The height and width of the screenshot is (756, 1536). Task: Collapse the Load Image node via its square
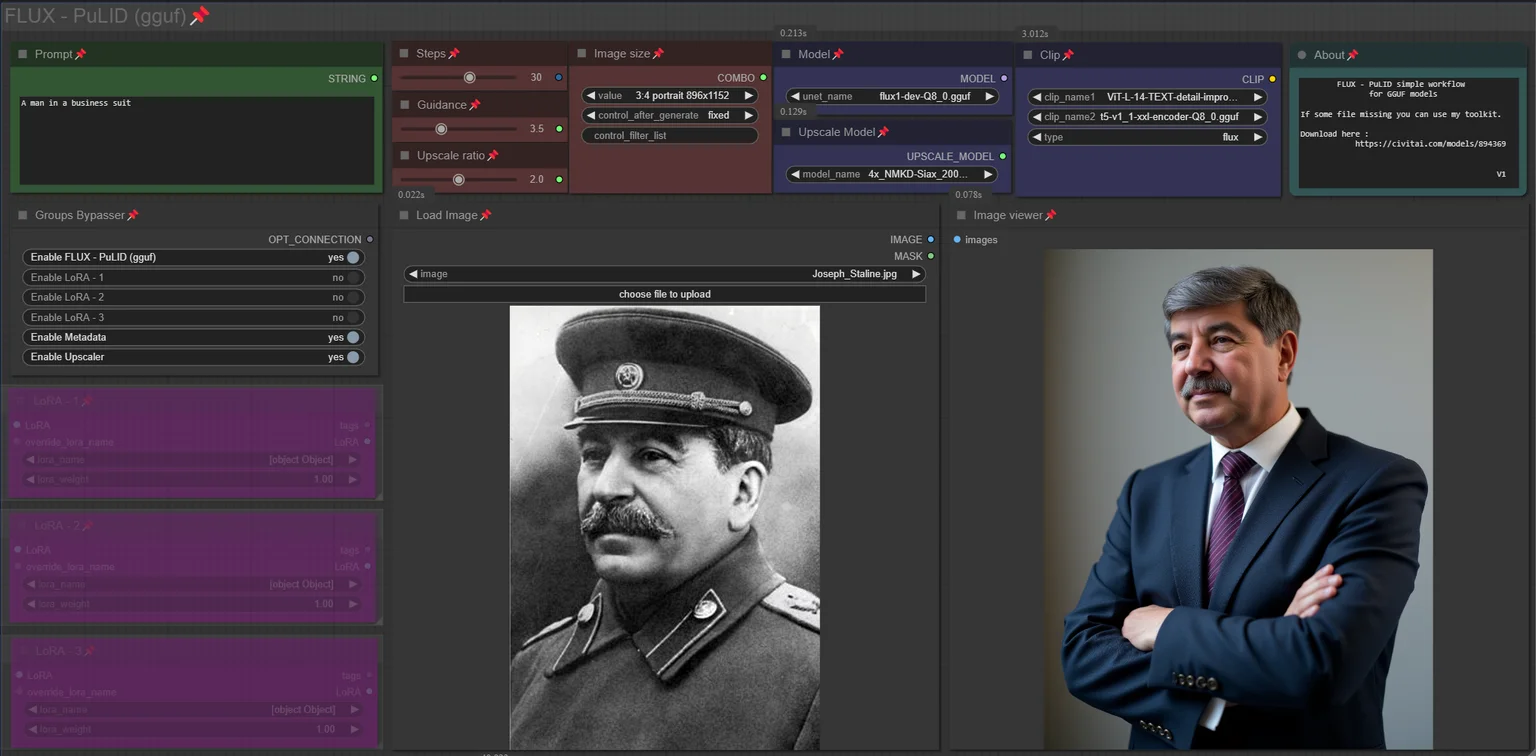click(405, 215)
